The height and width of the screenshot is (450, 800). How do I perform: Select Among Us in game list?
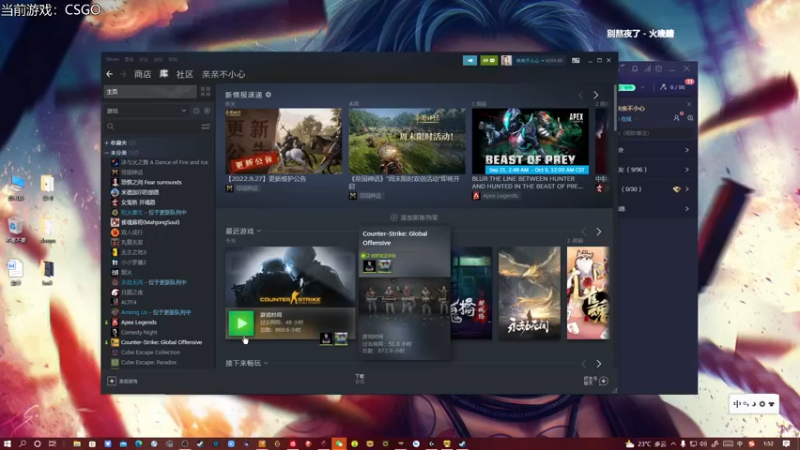(x=151, y=312)
